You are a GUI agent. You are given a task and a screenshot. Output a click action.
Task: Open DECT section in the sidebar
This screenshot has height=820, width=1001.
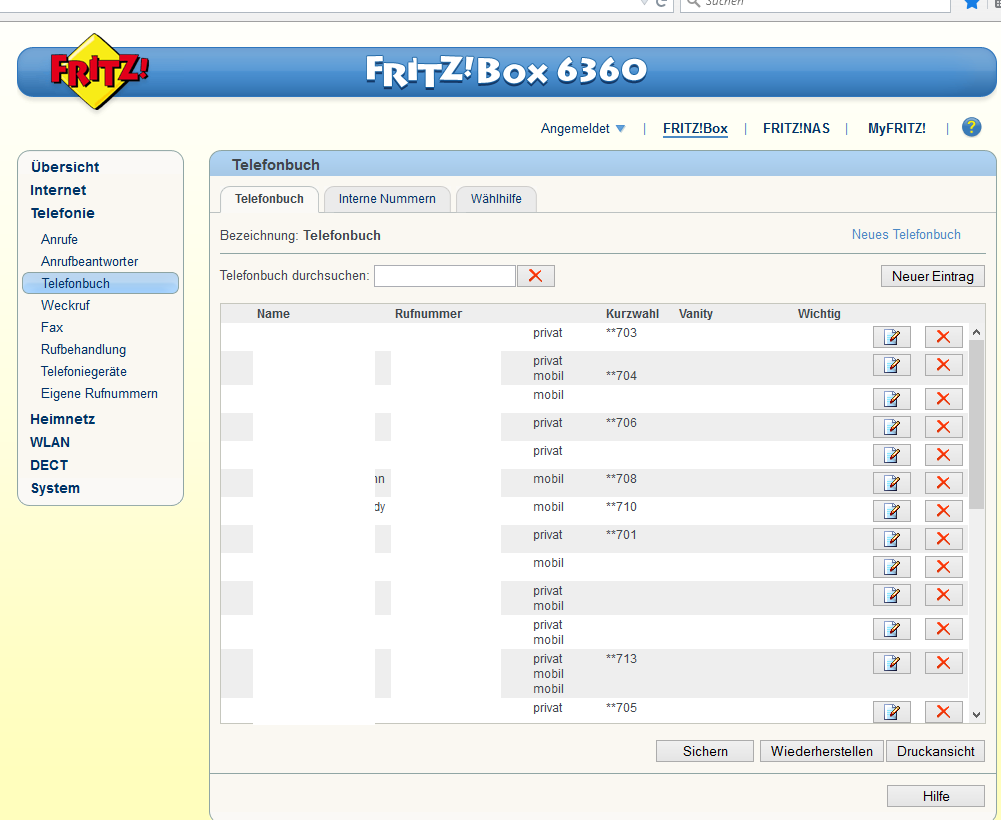49,466
